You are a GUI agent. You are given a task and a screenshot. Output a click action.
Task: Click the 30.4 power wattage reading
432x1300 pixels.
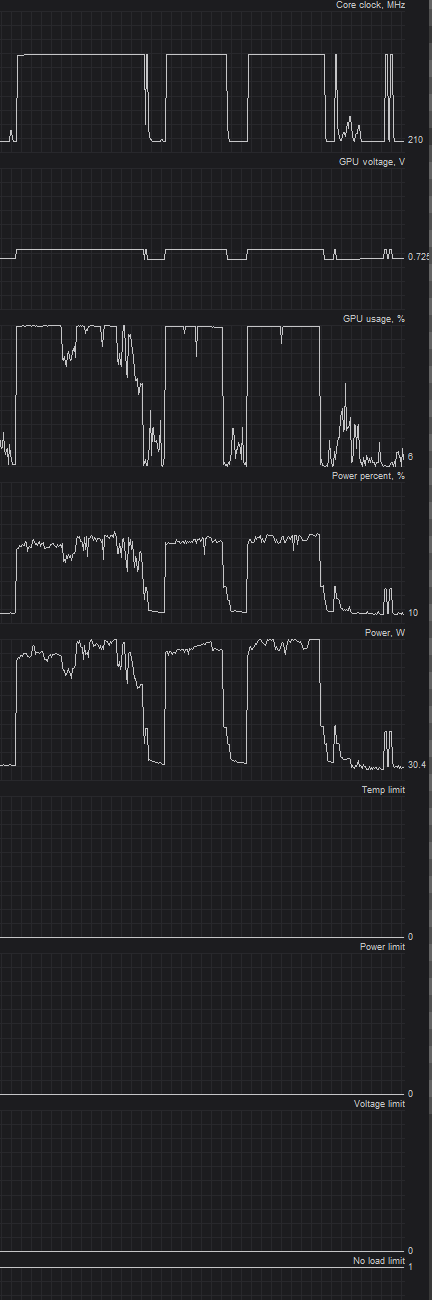pyautogui.click(x=417, y=766)
